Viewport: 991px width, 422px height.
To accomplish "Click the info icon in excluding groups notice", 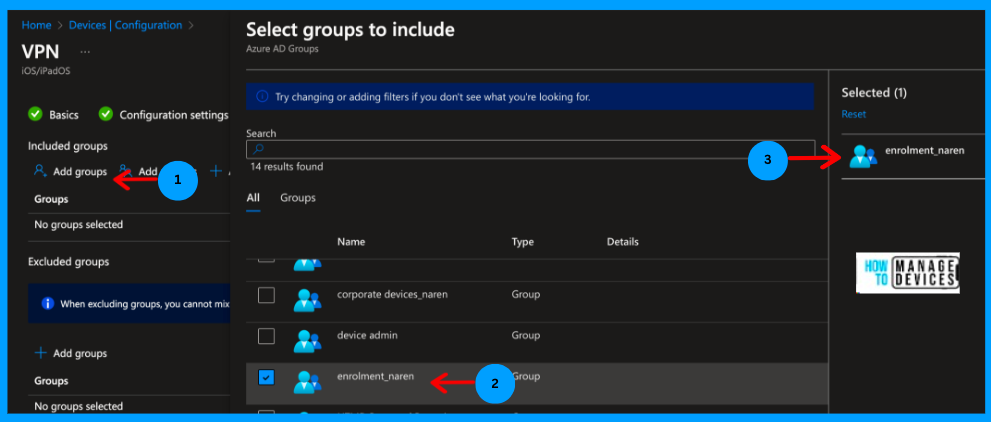I will [47, 303].
